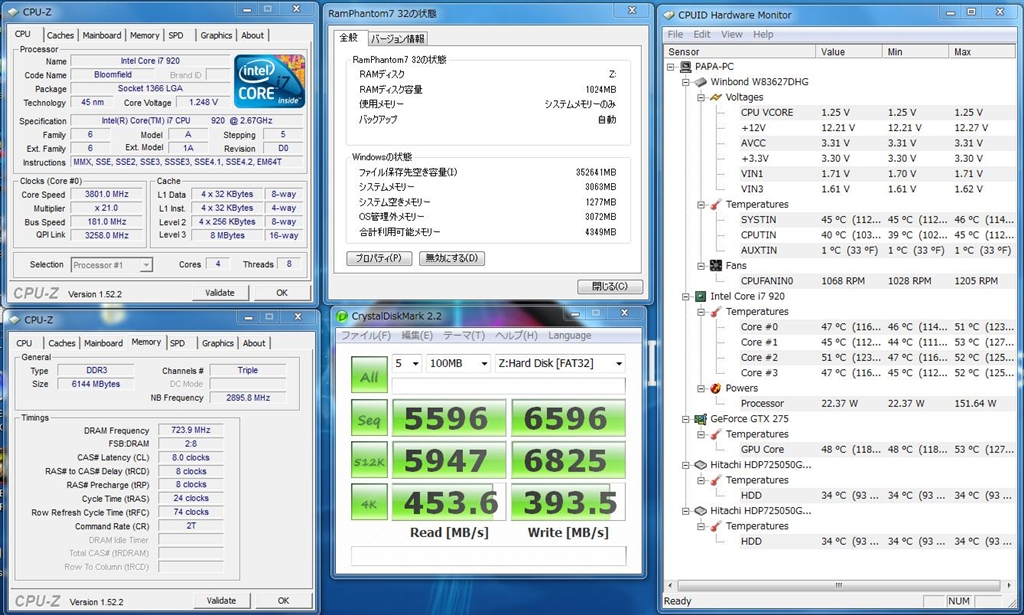Click OK in the top CPU-Z window
Image resolution: width=1024 pixels, height=615 pixels.
point(282,293)
